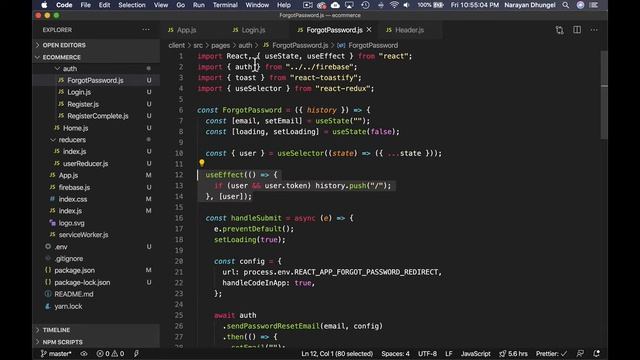The height and width of the screenshot is (360, 640).
Task: Open the Run menu
Action: pos(198,5)
